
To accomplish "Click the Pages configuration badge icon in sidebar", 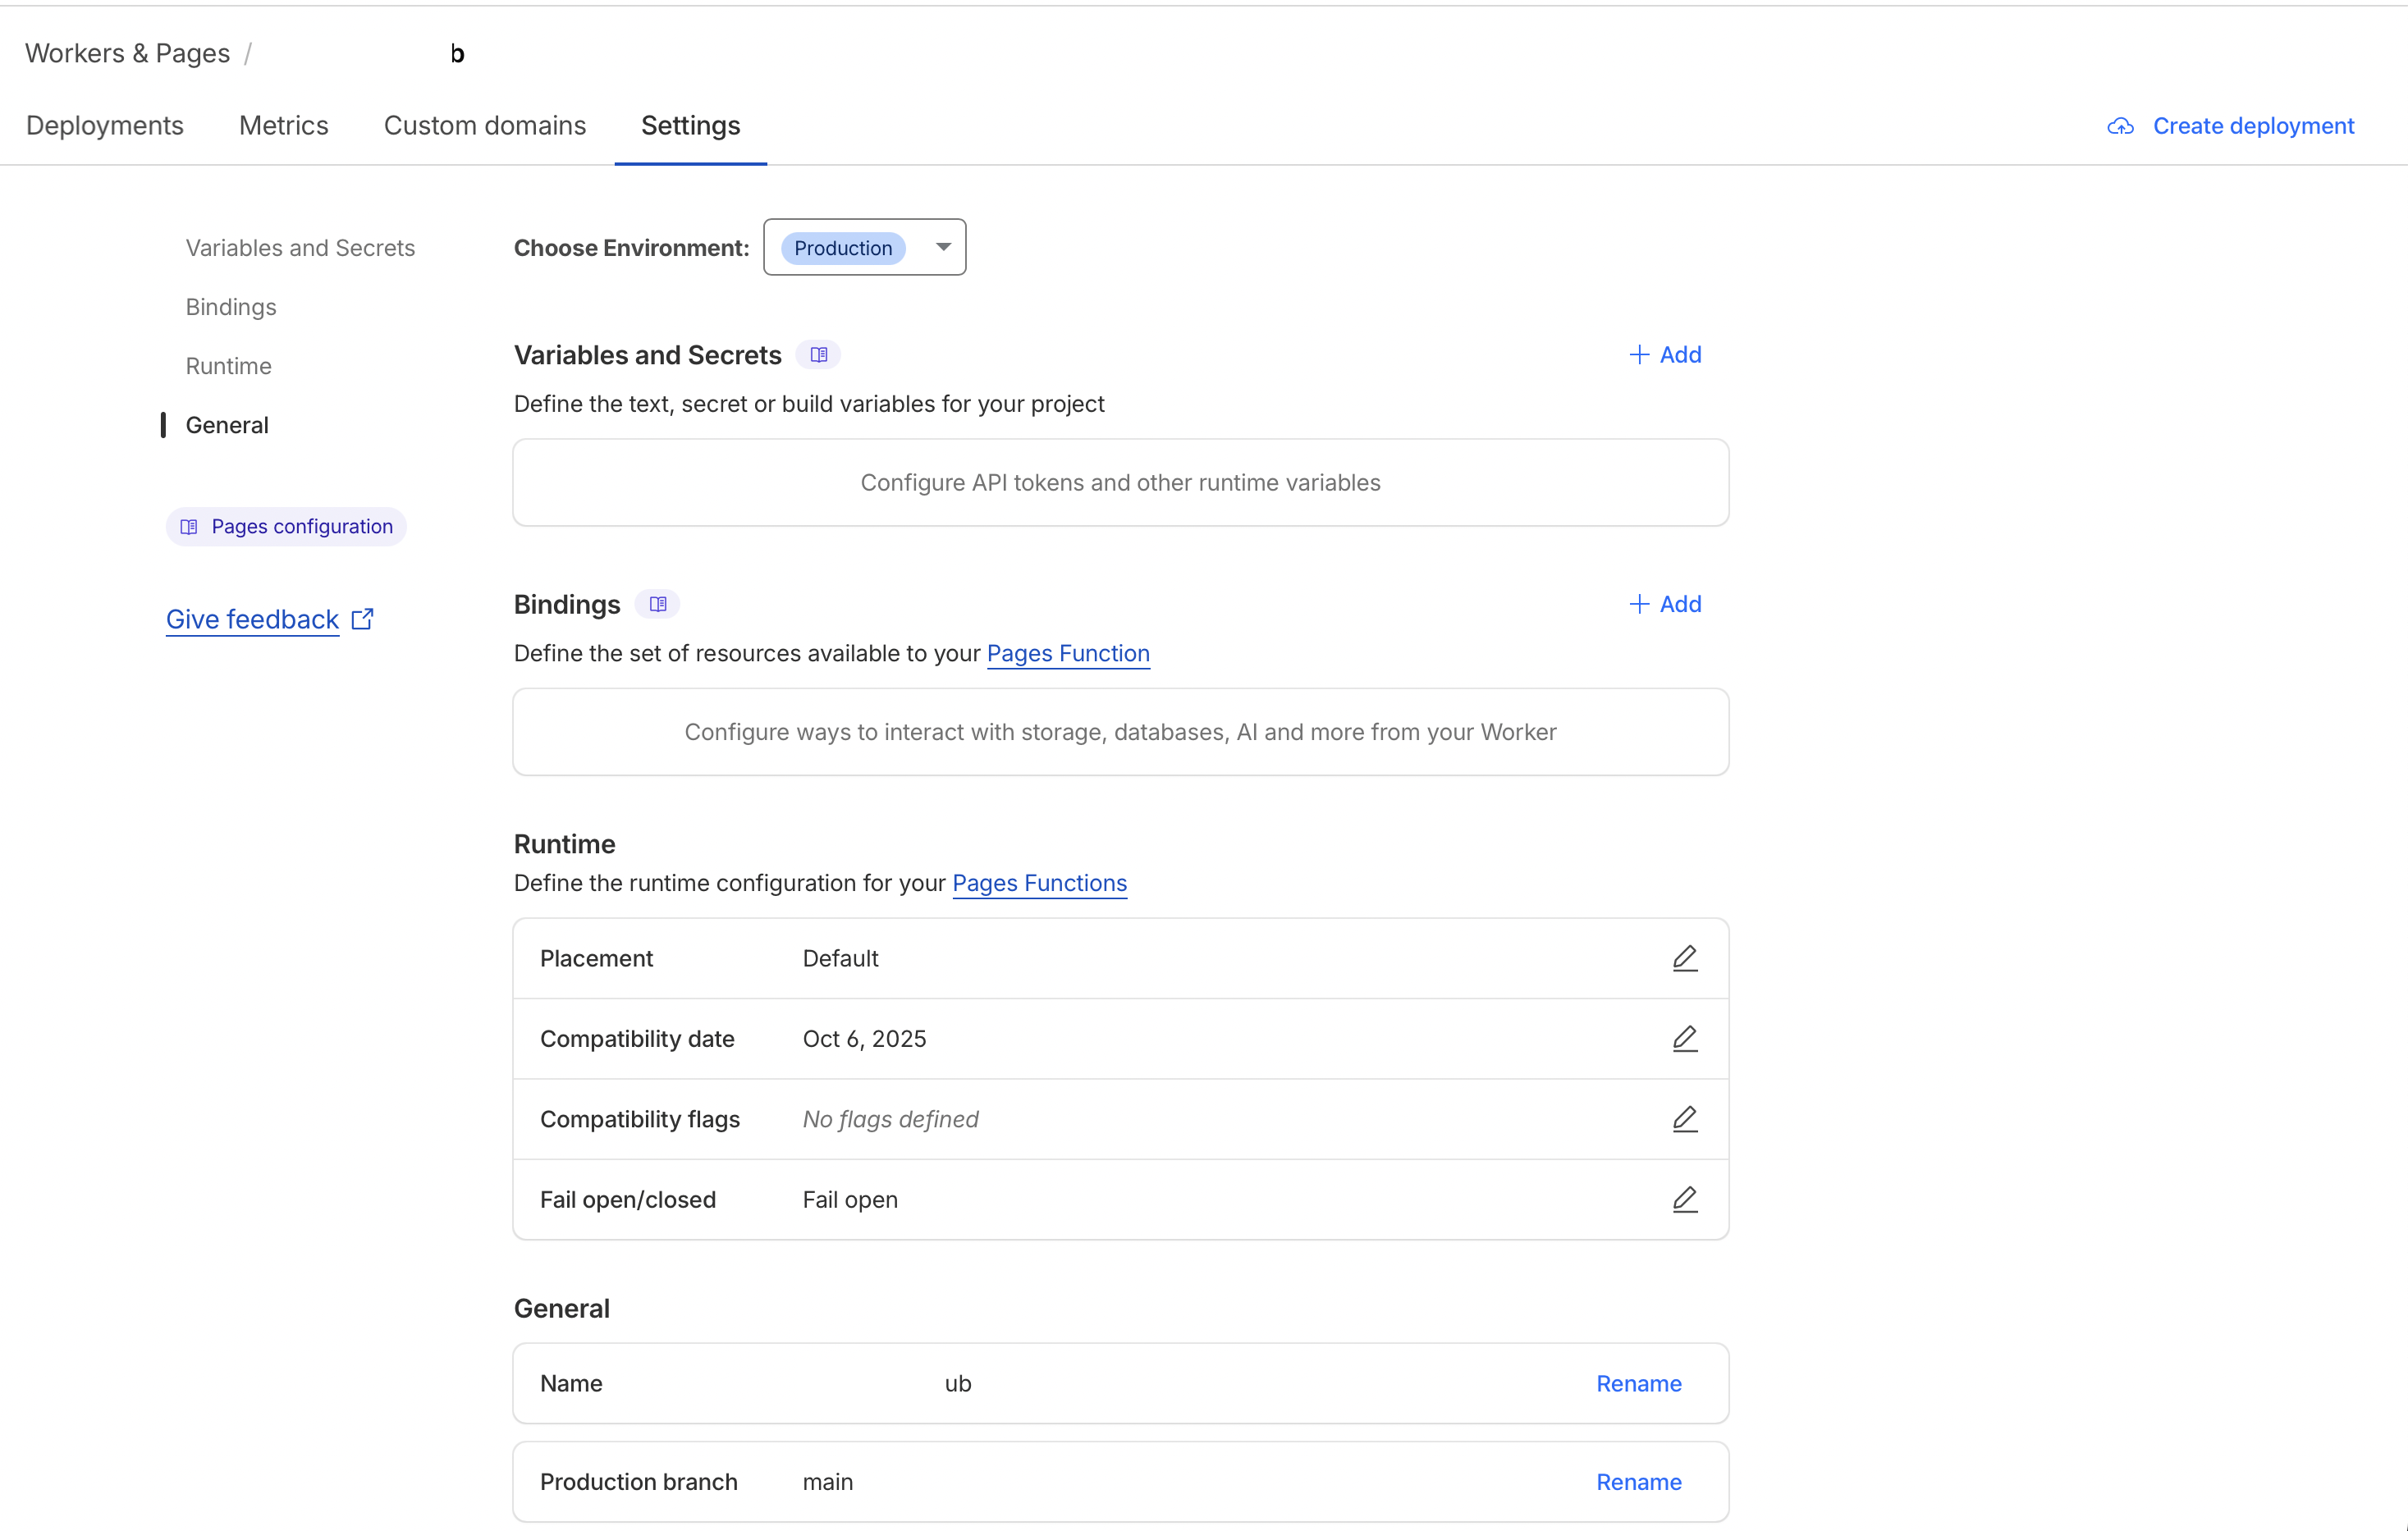I will (189, 526).
